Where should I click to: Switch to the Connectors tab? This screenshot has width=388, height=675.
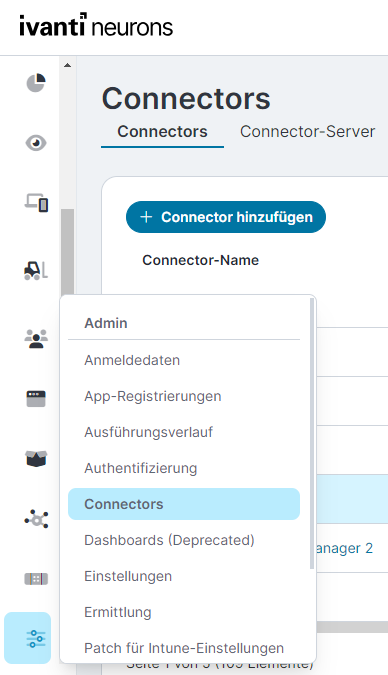tap(162, 132)
